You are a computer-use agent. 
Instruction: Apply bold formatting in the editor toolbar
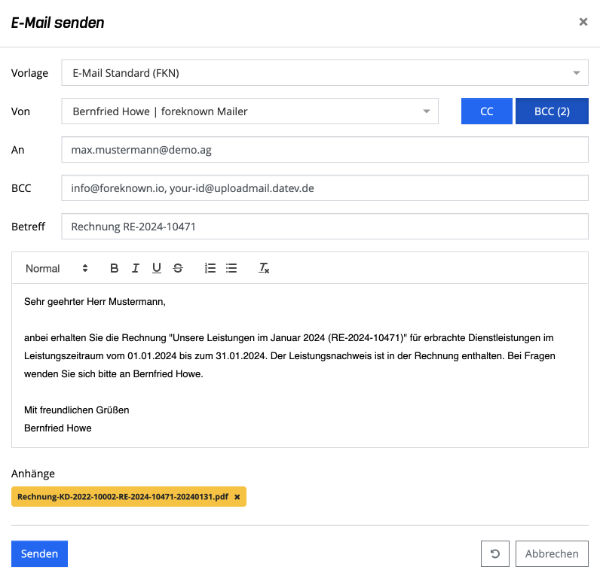click(114, 268)
